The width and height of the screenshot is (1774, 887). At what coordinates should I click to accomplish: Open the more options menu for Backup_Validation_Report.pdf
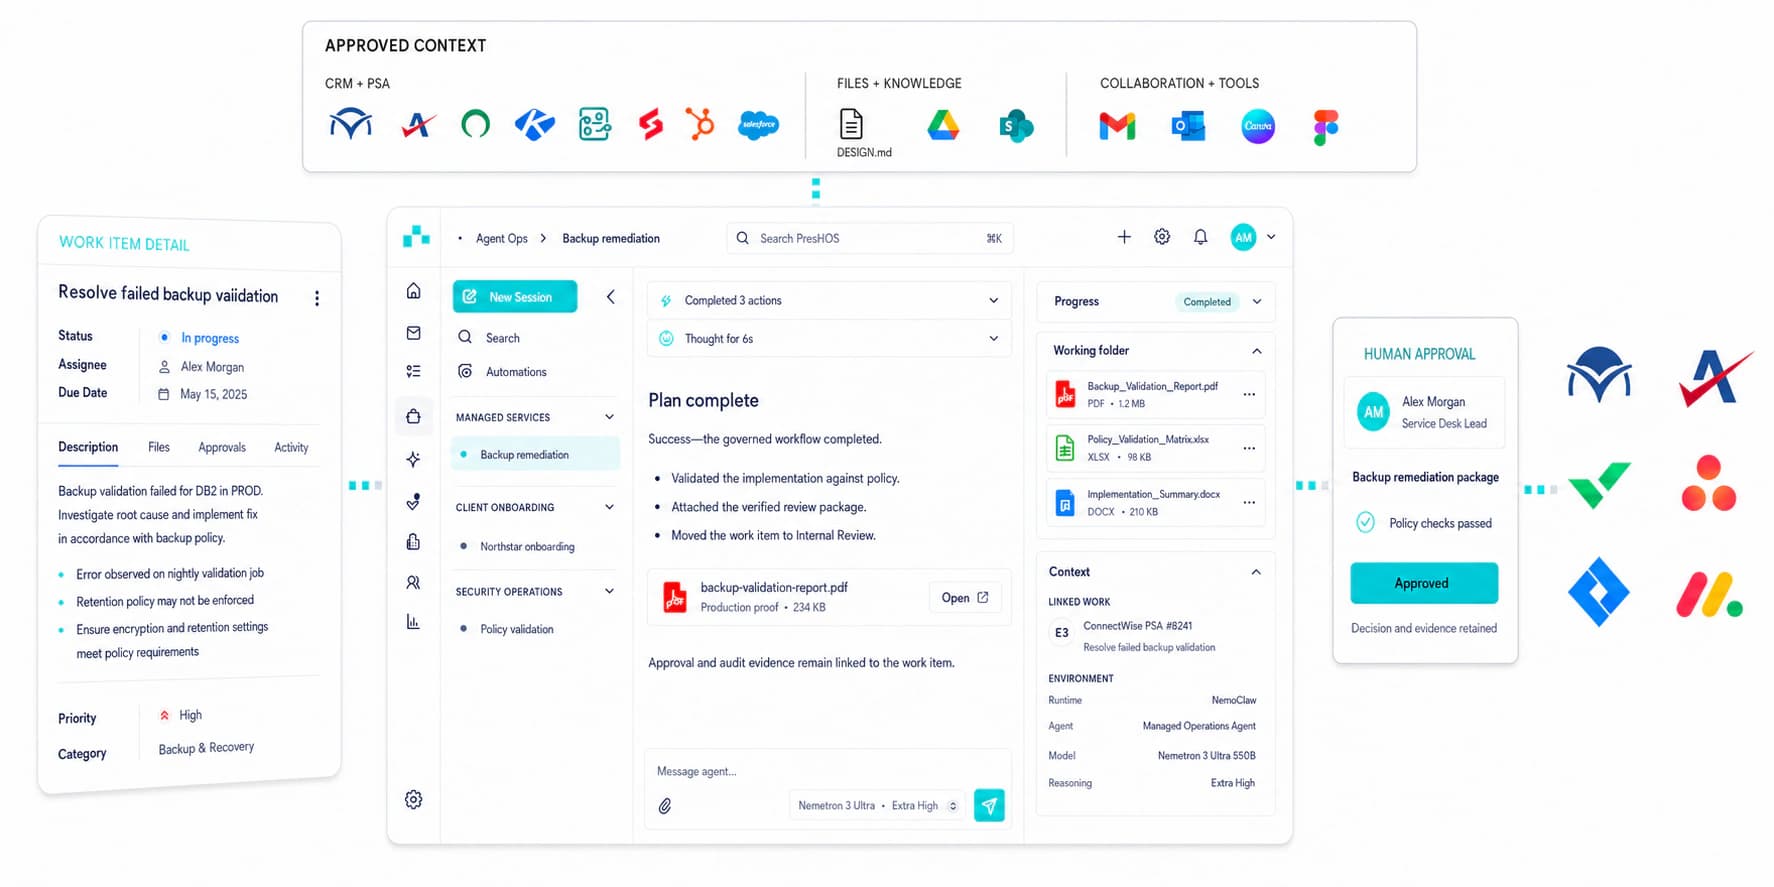click(x=1249, y=394)
